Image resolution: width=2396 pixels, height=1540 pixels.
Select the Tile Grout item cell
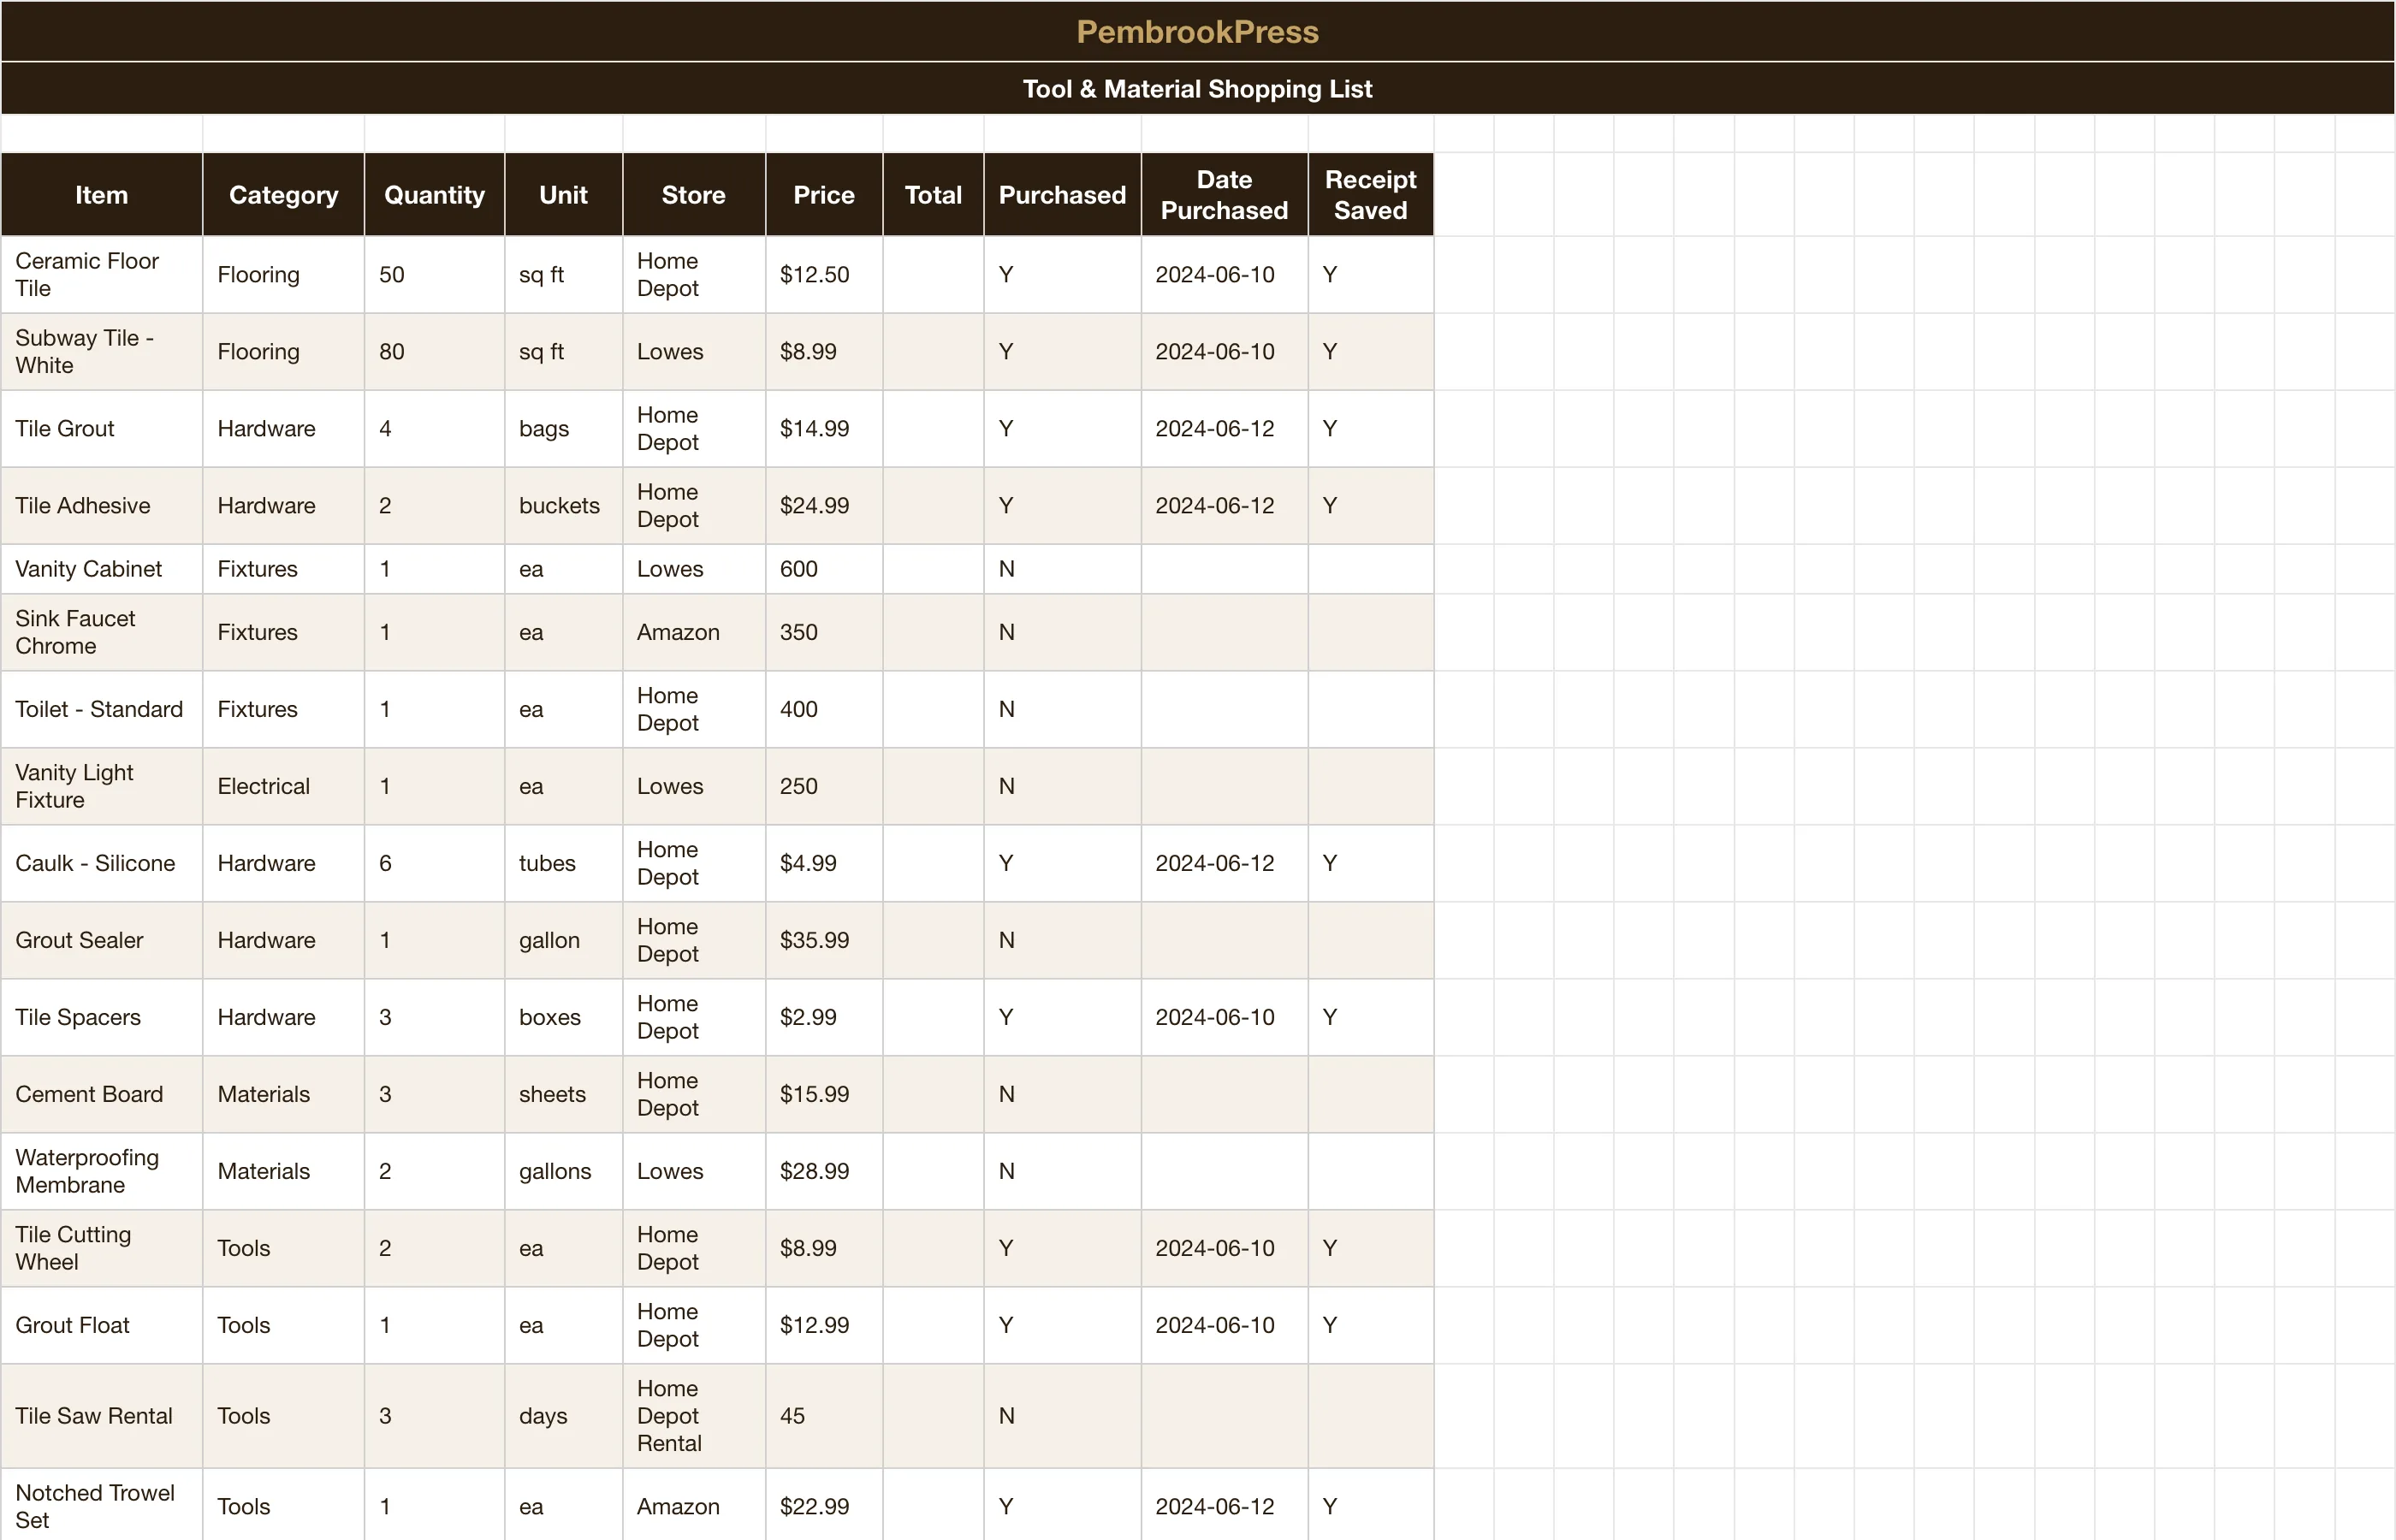102,429
